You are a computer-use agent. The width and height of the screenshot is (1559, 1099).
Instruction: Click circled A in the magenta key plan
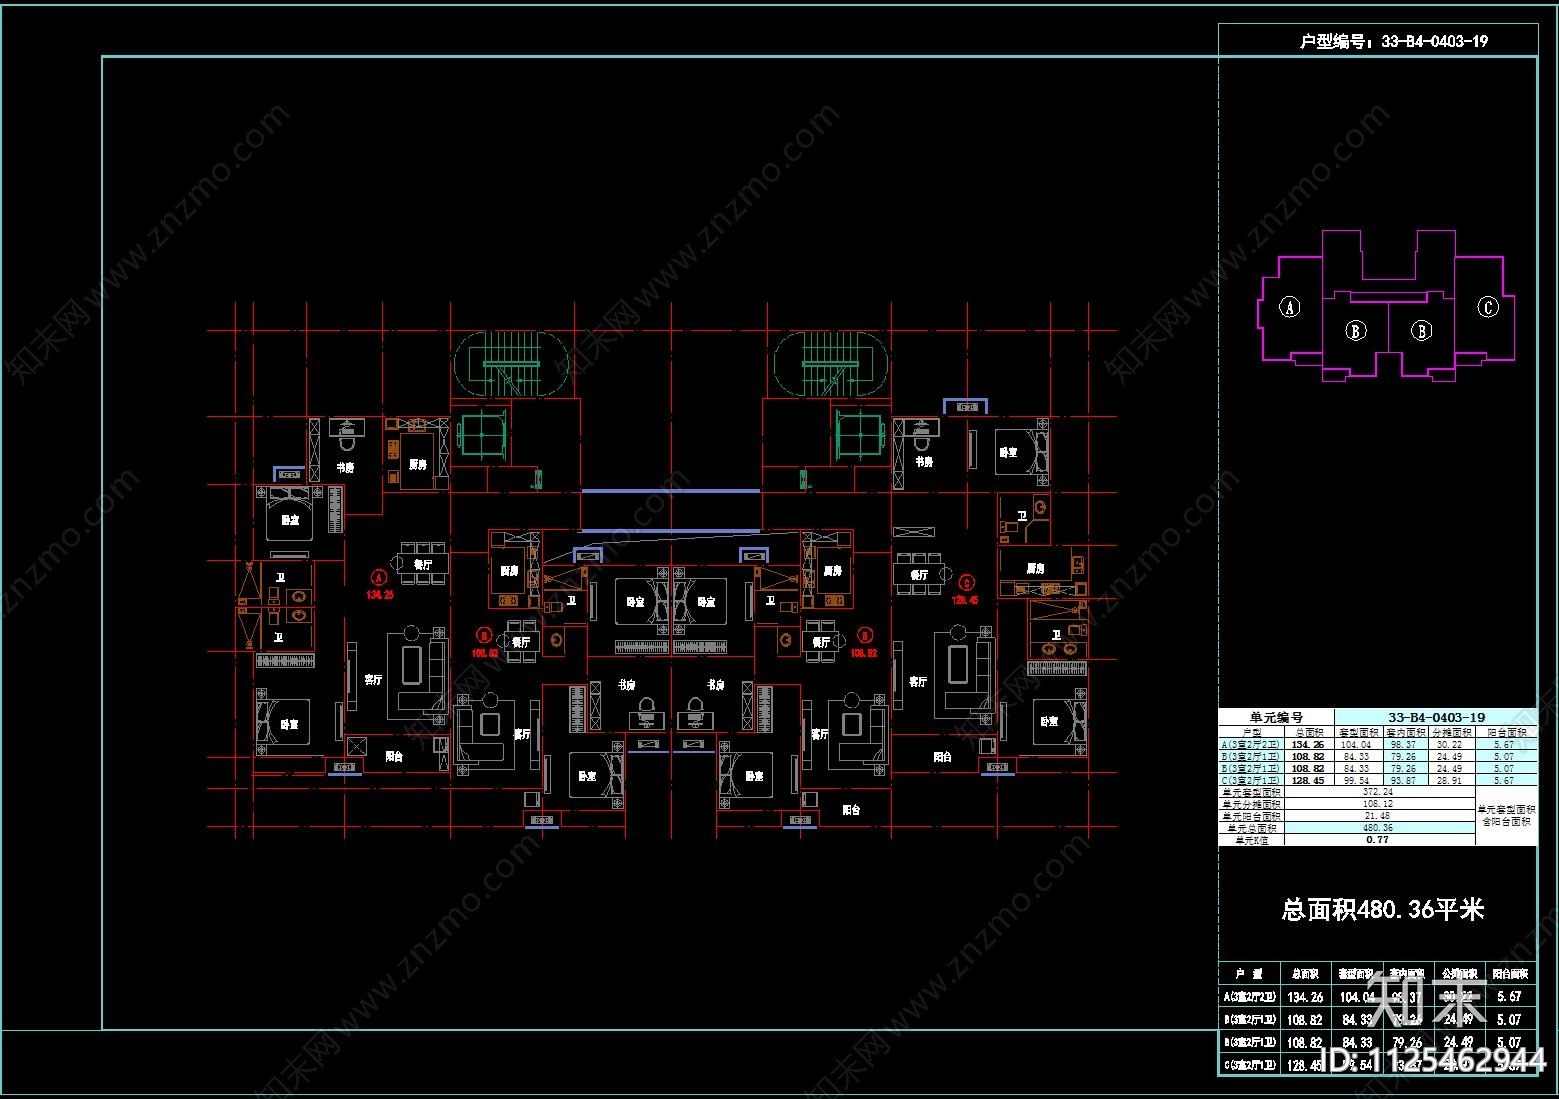[1290, 307]
